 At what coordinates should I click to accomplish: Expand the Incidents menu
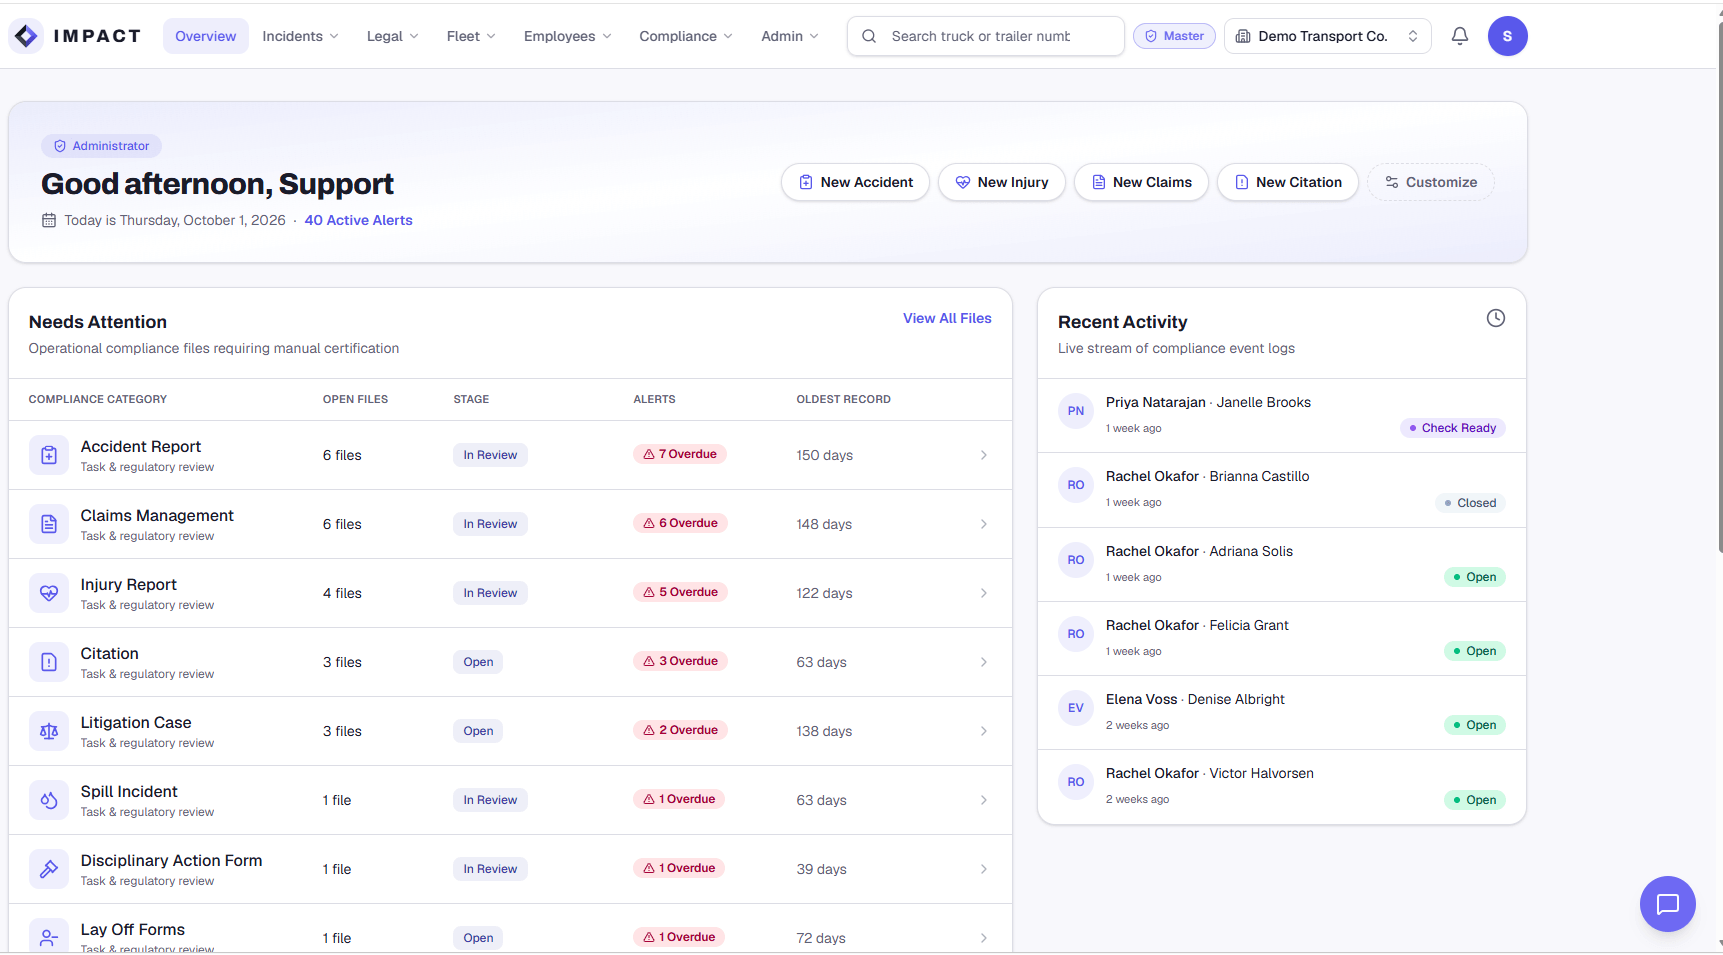pos(300,36)
